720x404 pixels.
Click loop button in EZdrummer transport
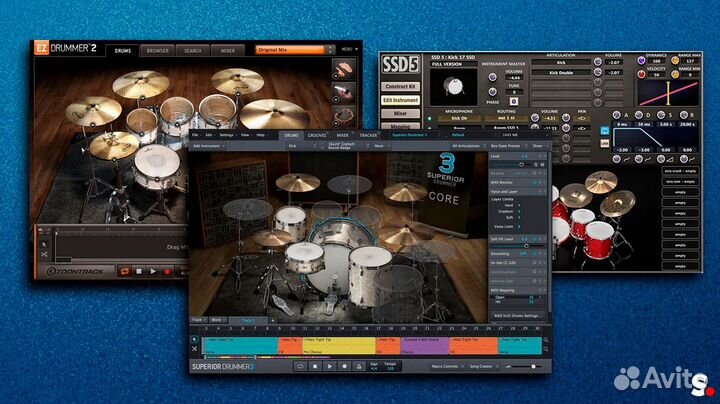pos(124,272)
